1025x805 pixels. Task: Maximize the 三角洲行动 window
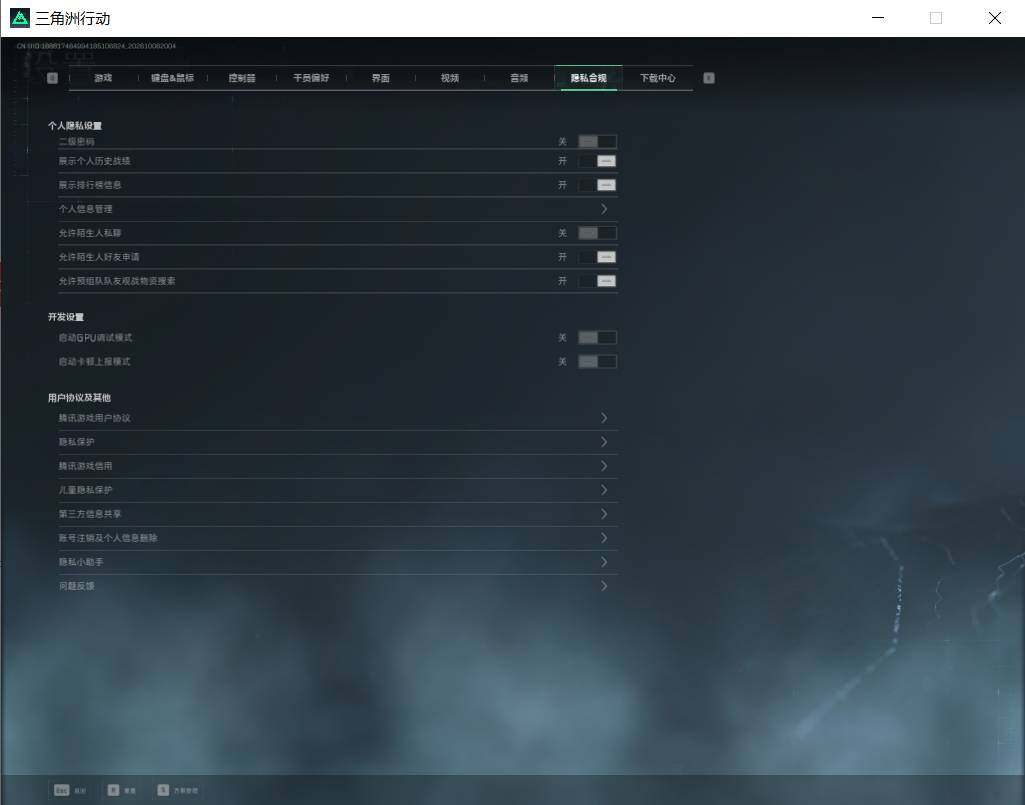936,18
